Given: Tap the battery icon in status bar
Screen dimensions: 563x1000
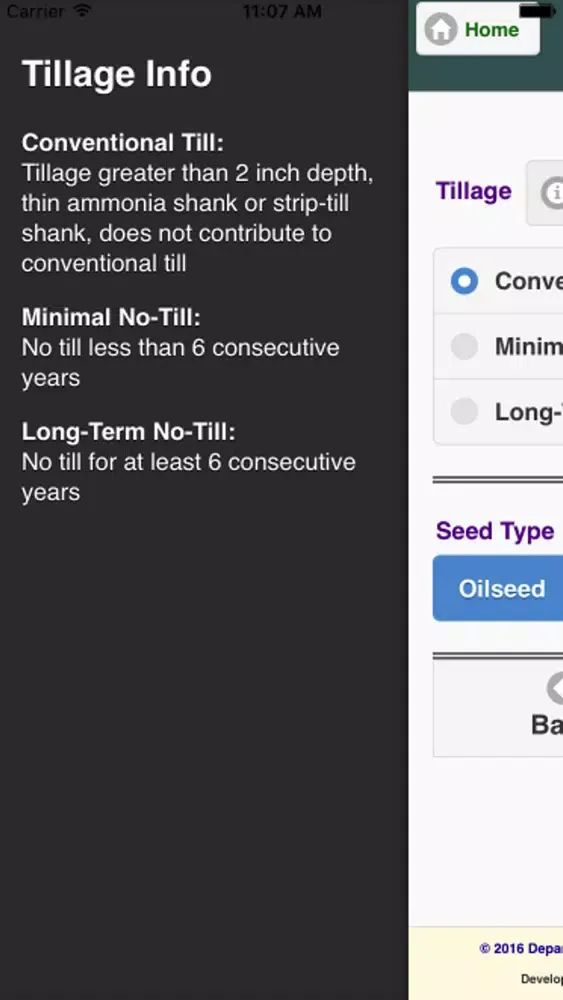Looking at the screenshot, I should (537, 11).
